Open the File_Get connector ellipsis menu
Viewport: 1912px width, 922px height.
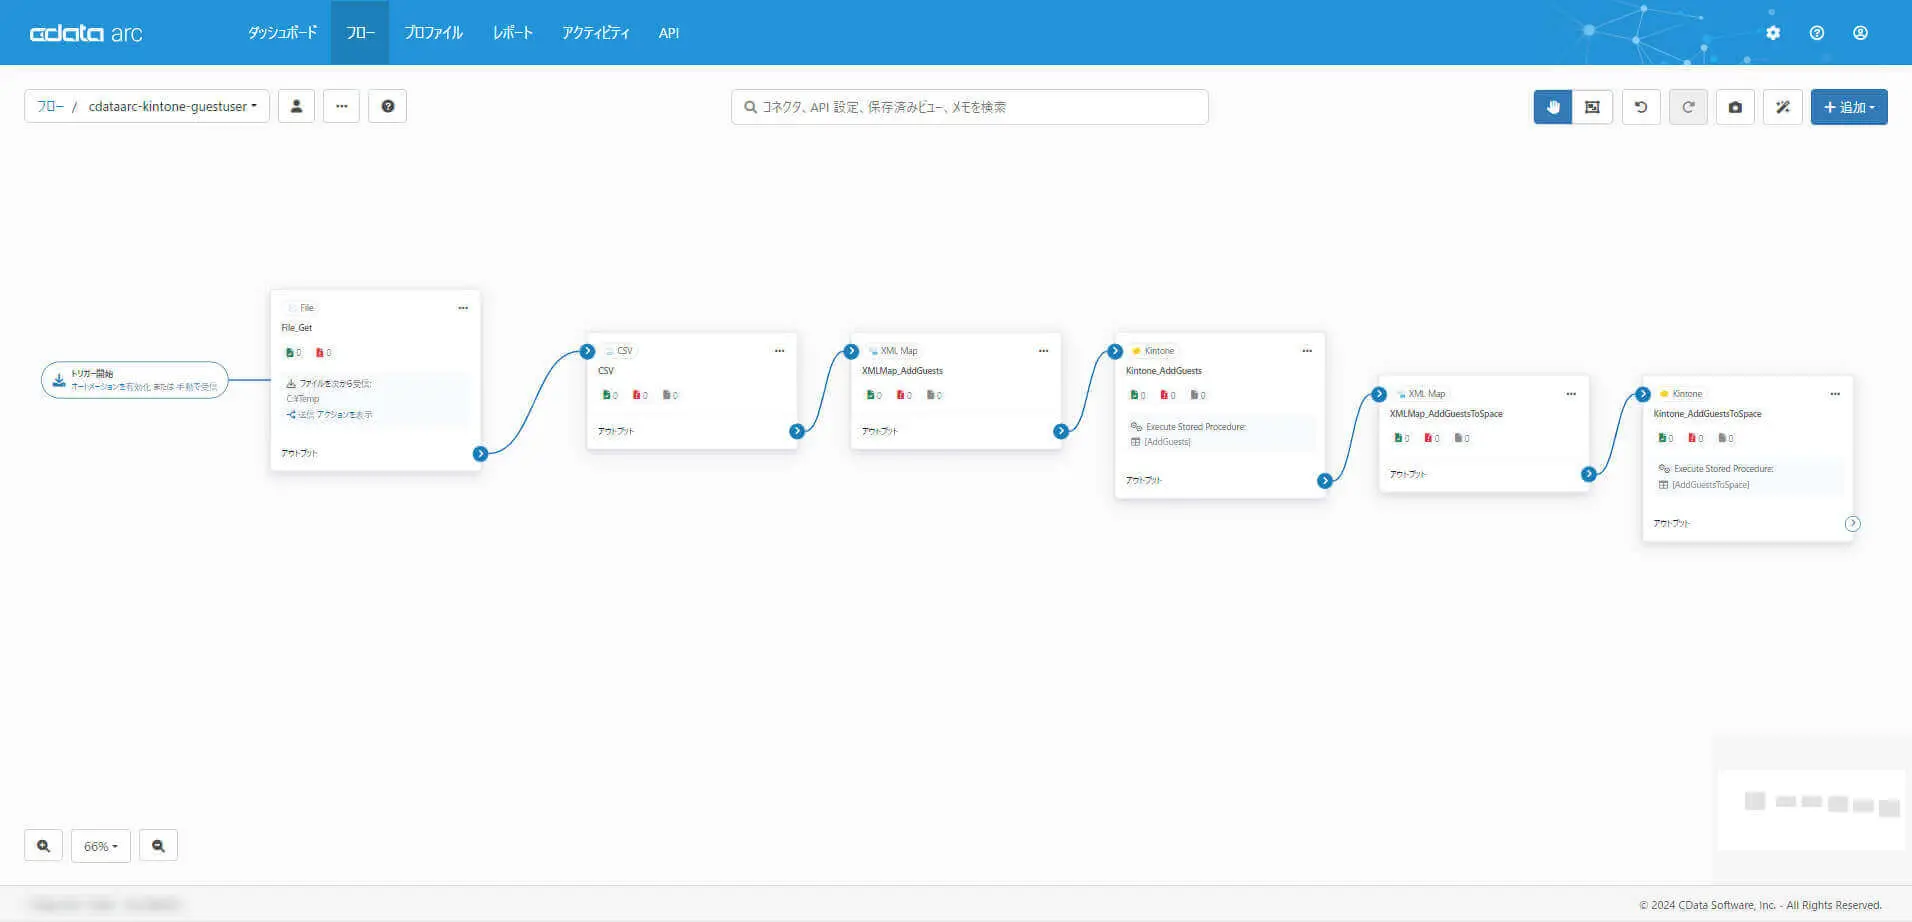coord(463,308)
